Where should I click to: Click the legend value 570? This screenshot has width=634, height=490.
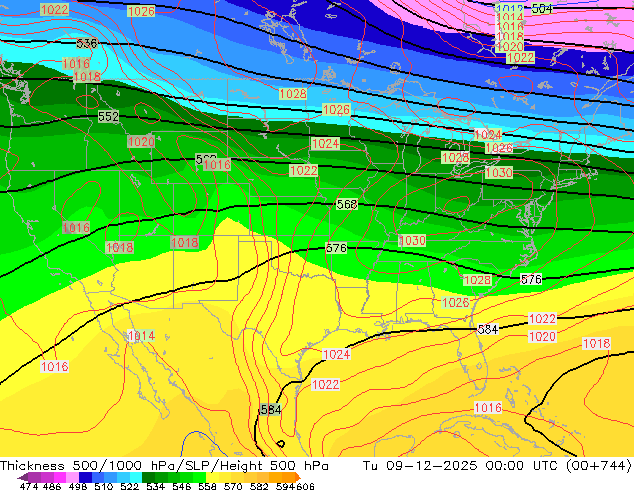pos(233,486)
